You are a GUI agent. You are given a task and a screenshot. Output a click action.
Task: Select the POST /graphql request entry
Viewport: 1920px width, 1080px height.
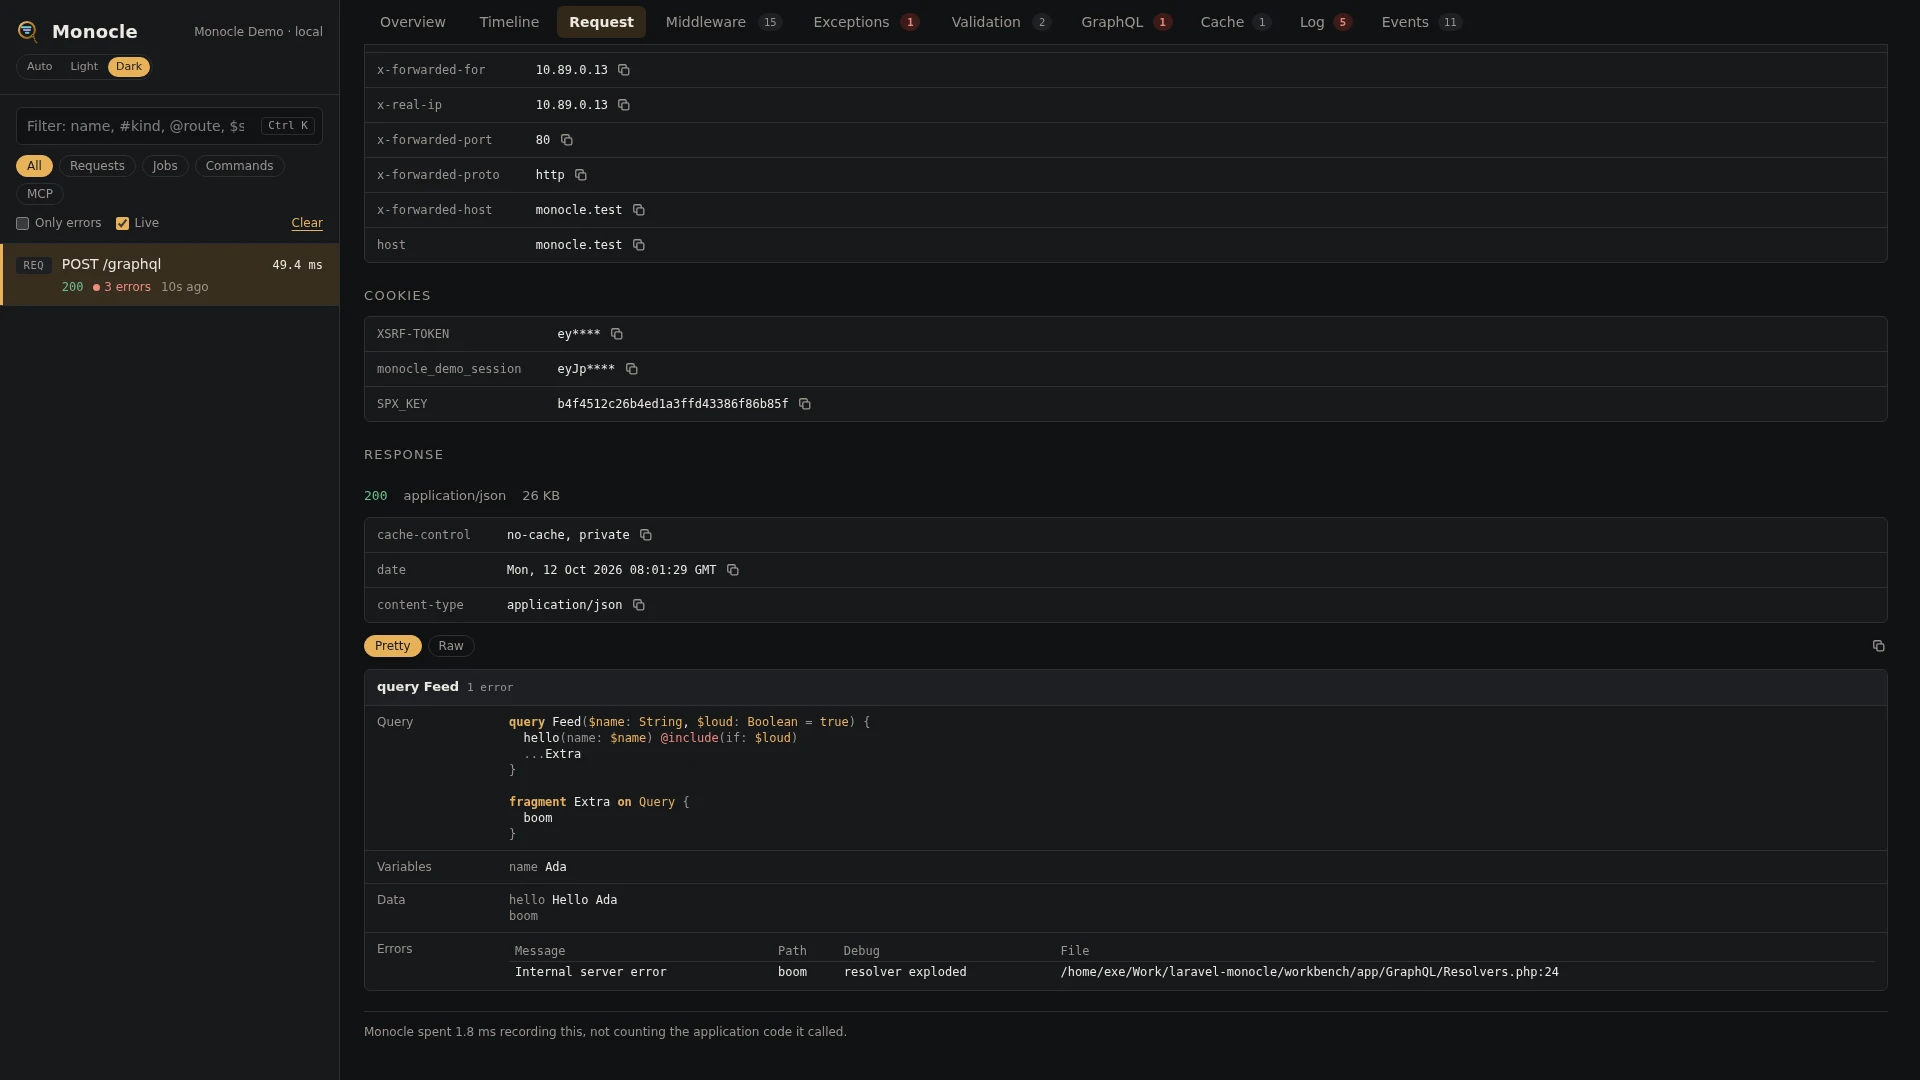tap(170, 275)
